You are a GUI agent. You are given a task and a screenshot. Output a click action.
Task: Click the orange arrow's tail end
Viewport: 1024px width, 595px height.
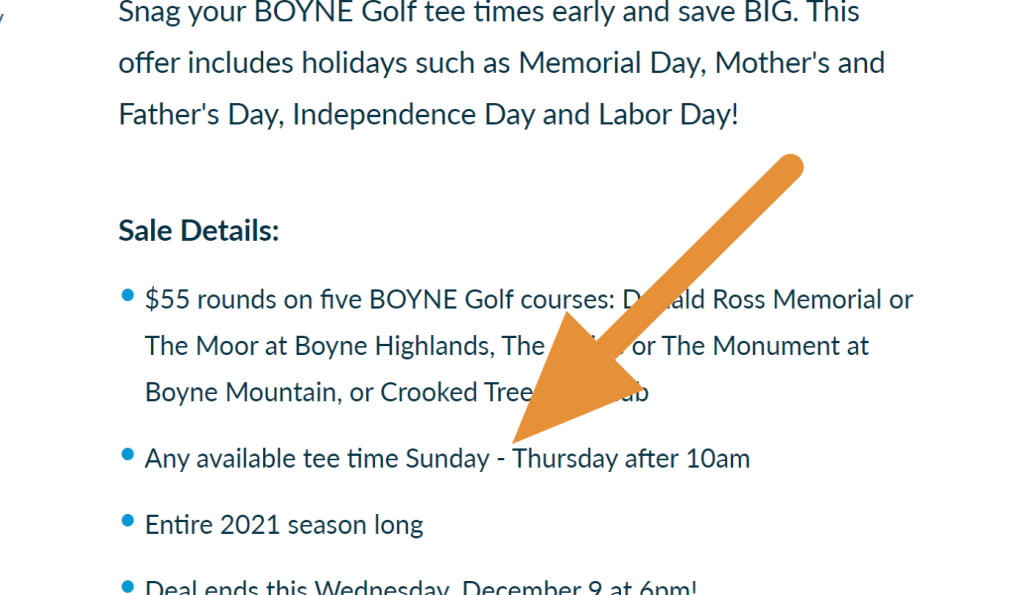click(x=788, y=170)
